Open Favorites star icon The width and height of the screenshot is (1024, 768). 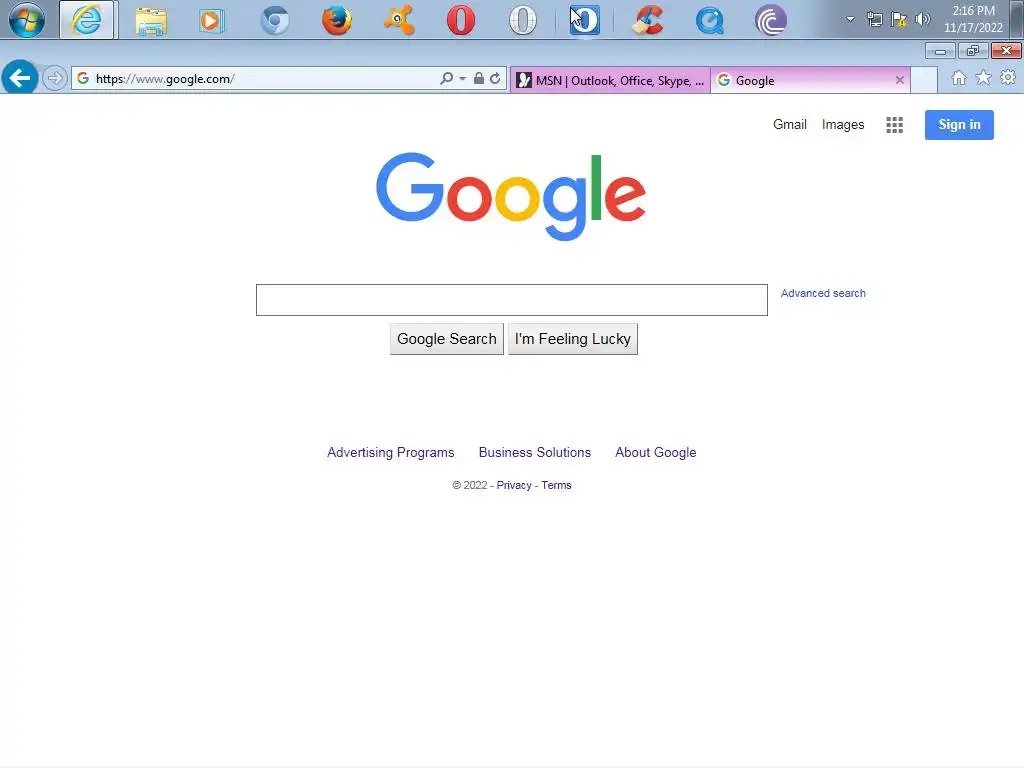coord(983,78)
